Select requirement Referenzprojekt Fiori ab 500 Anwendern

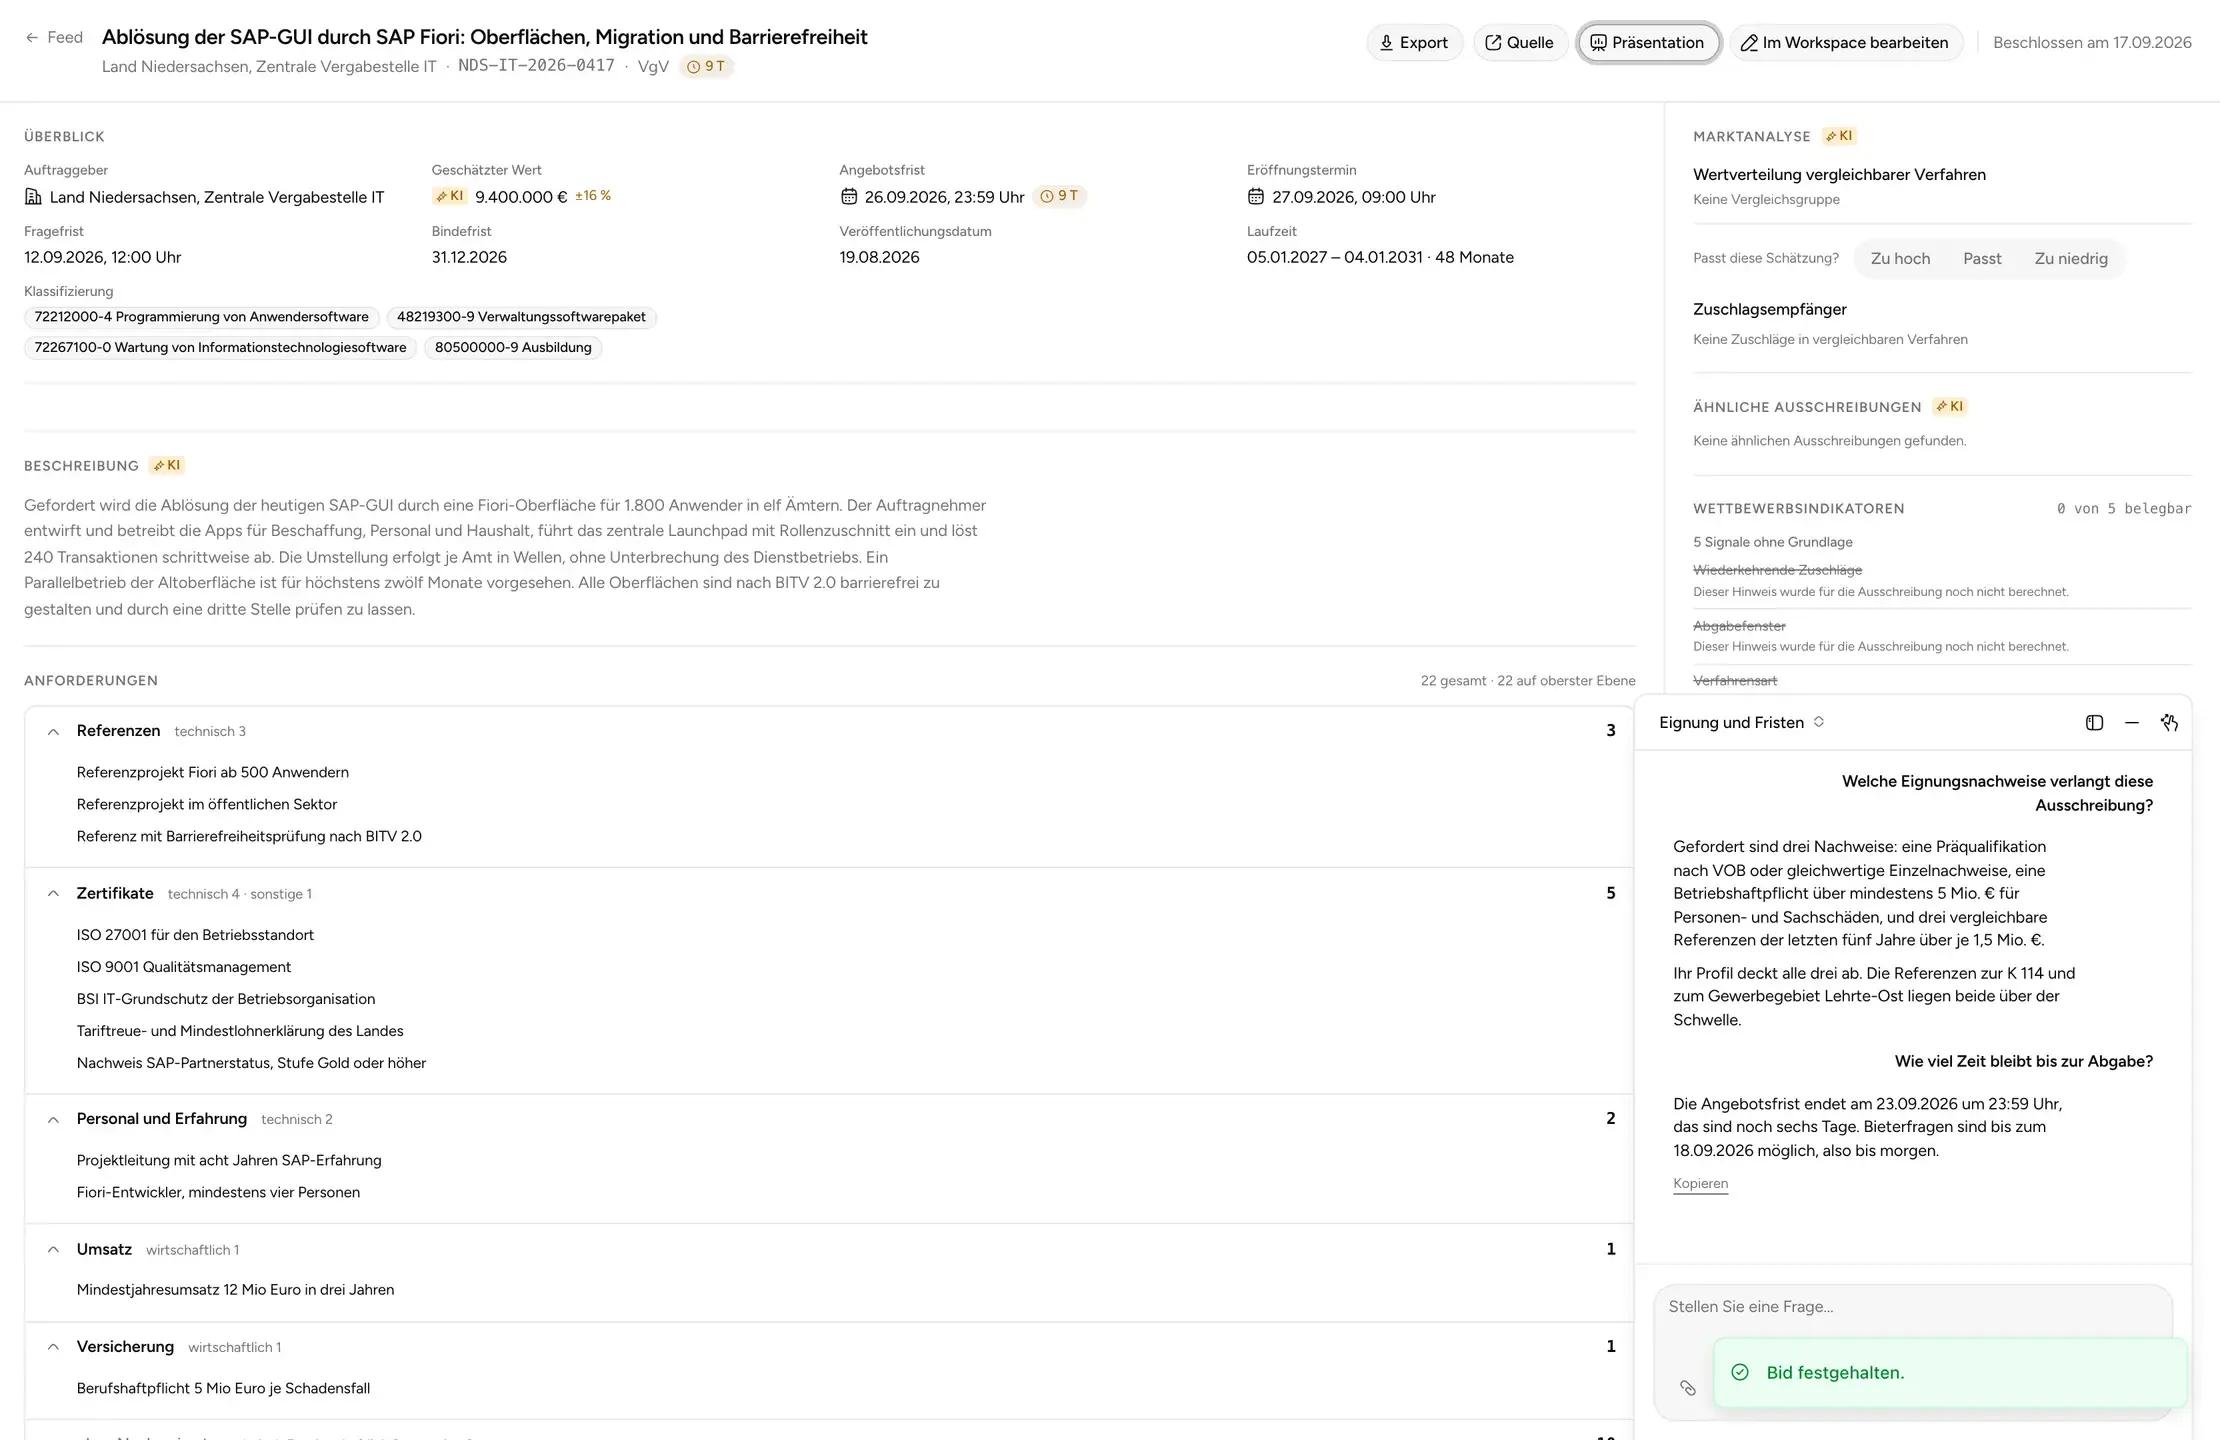(213, 773)
